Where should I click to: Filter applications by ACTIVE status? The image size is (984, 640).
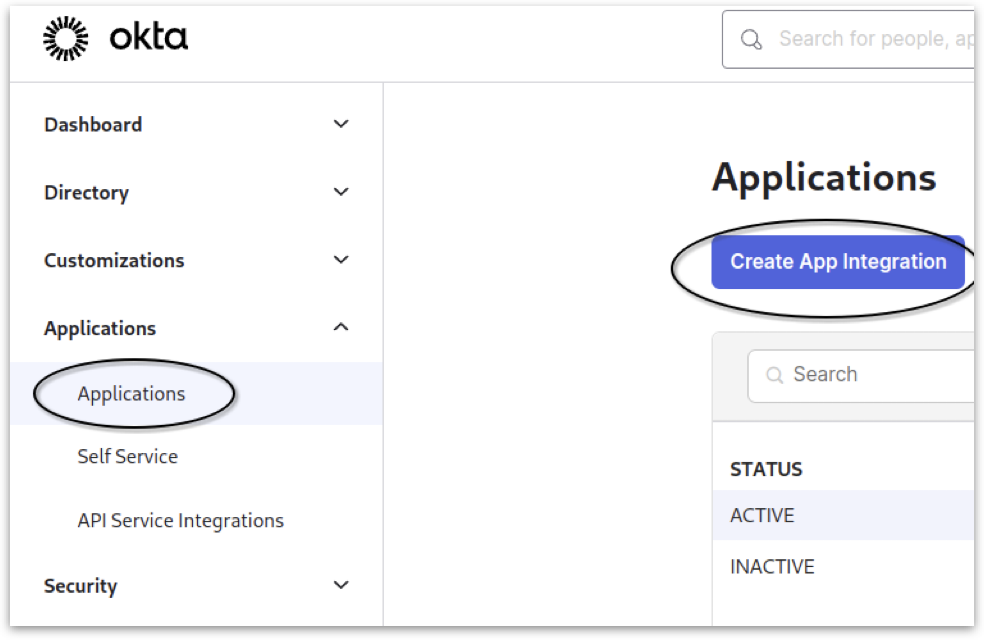[762, 516]
